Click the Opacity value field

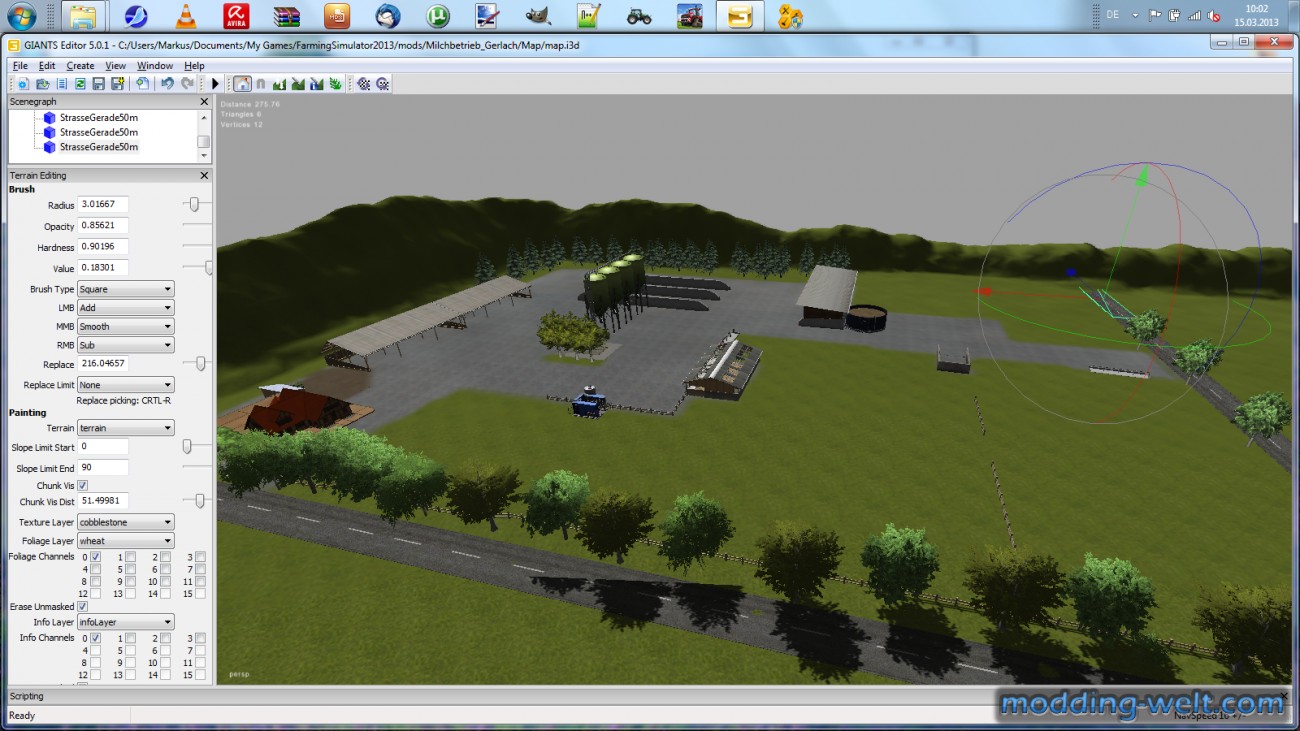point(103,226)
